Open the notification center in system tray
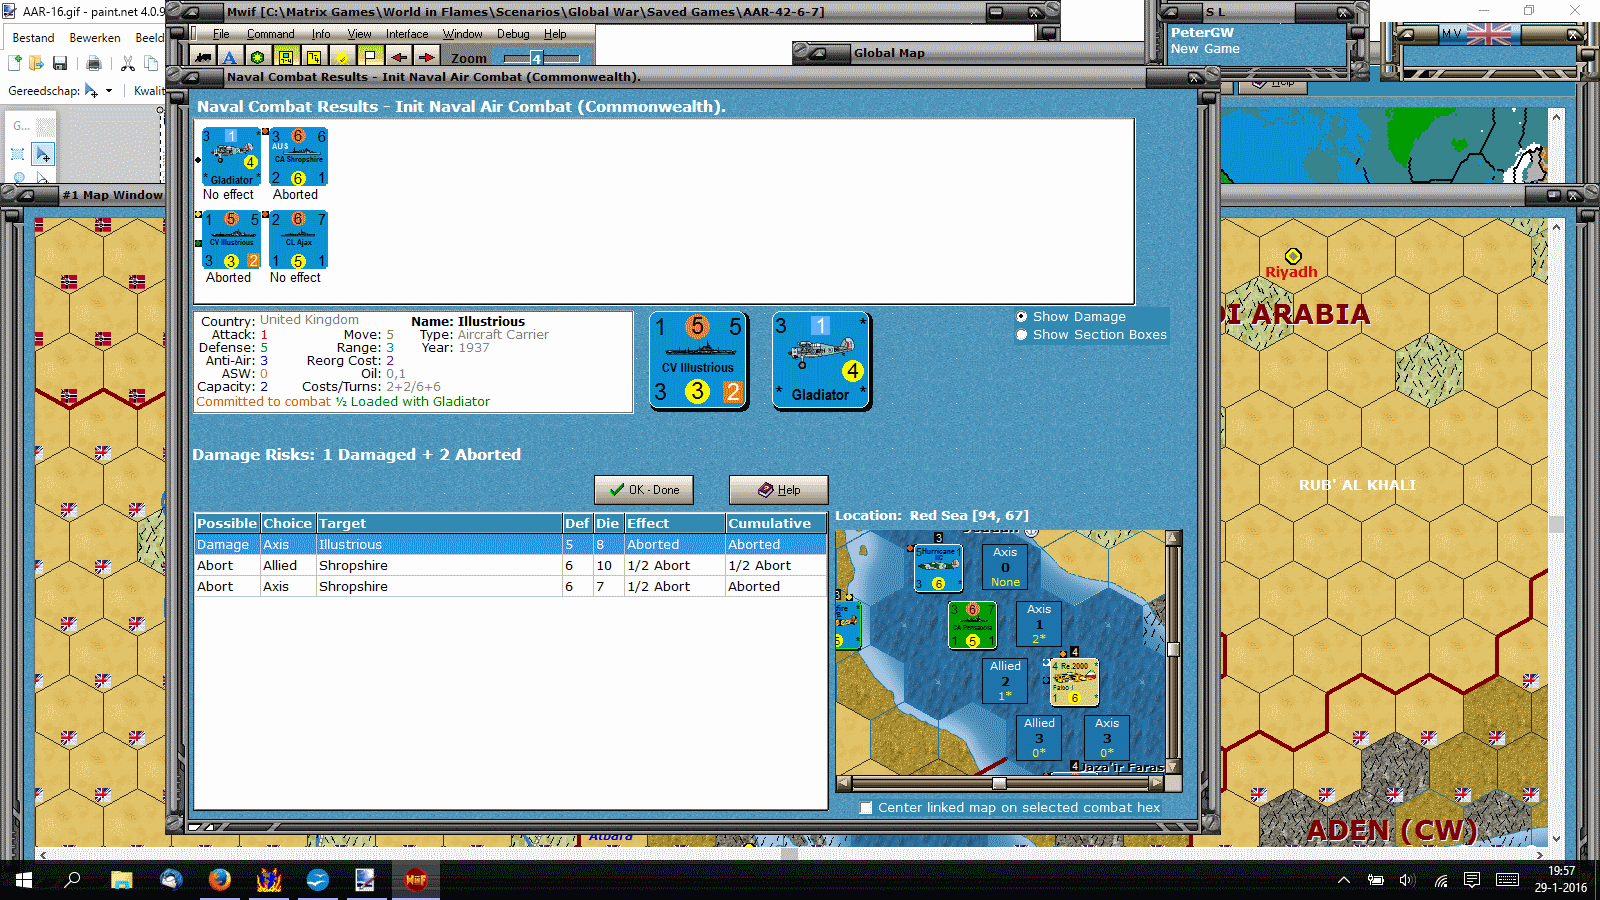The width and height of the screenshot is (1600, 900). pyautogui.click(x=1472, y=880)
